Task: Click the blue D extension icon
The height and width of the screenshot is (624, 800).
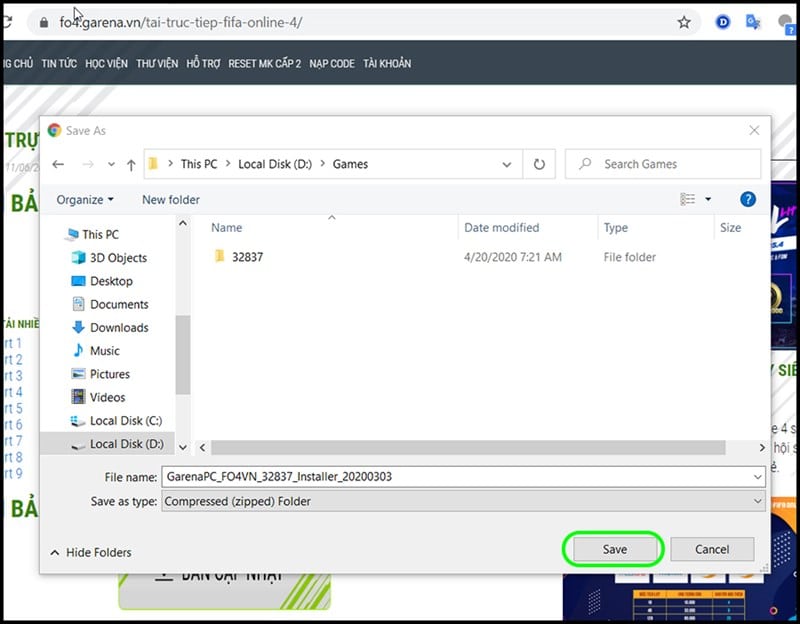Action: point(722,22)
